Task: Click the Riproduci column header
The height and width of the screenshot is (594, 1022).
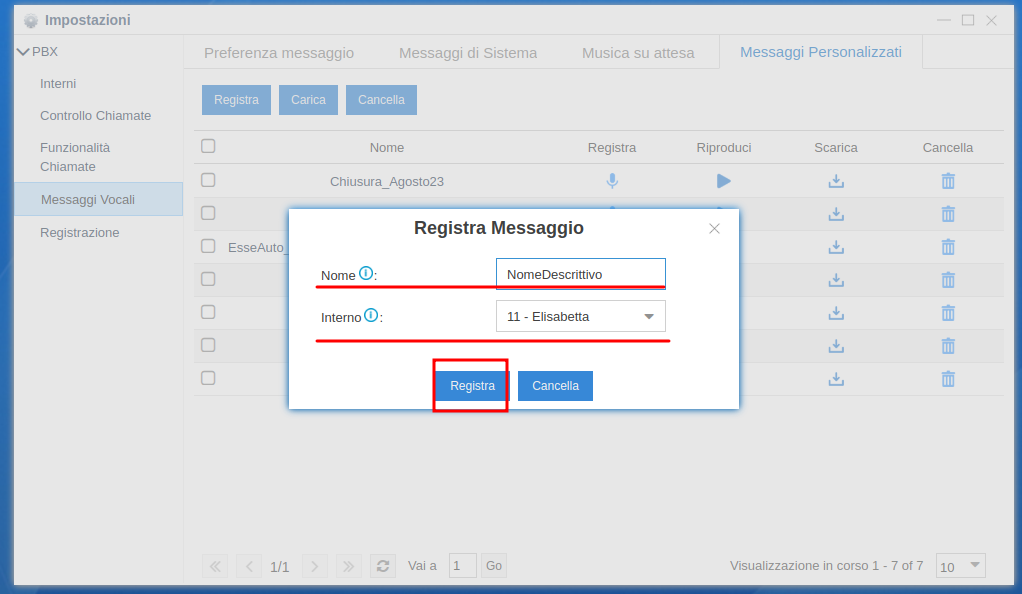Action: [723, 148]
